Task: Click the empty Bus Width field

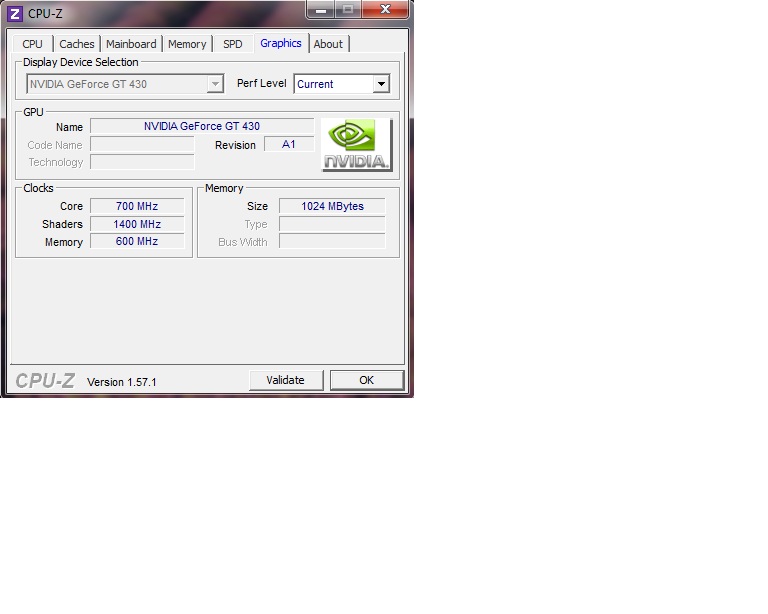Action: (x=332, y=241)
